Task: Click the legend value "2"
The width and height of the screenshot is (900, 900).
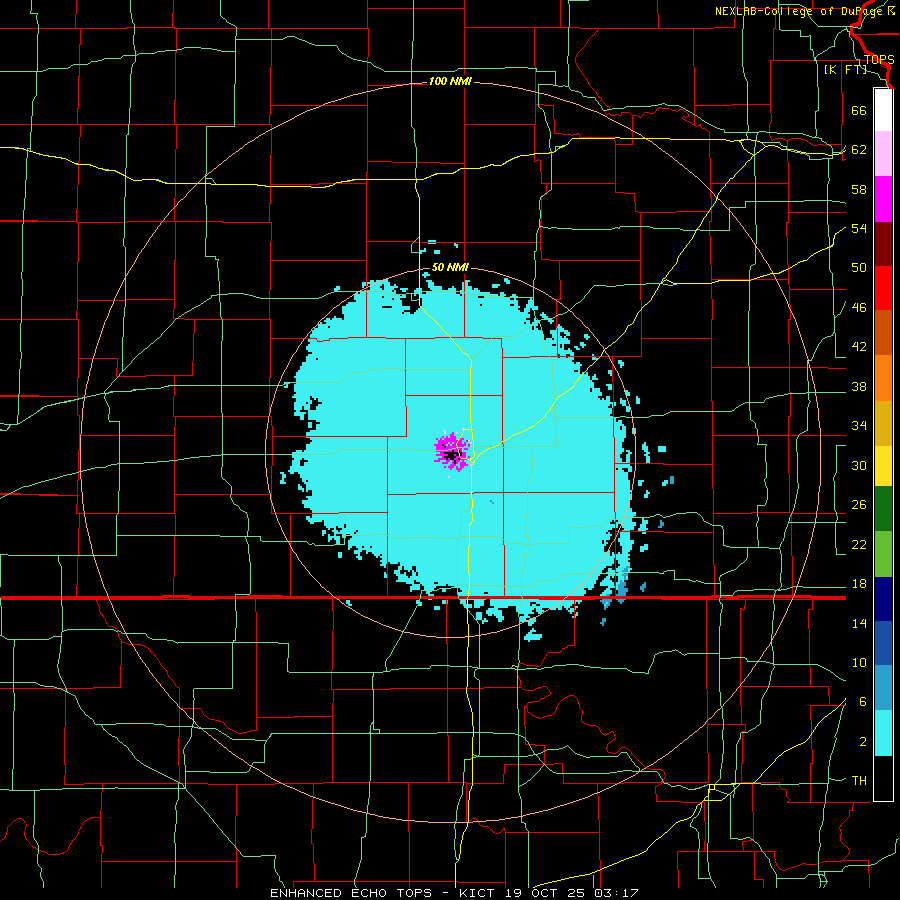Action: tap(863, 742)
